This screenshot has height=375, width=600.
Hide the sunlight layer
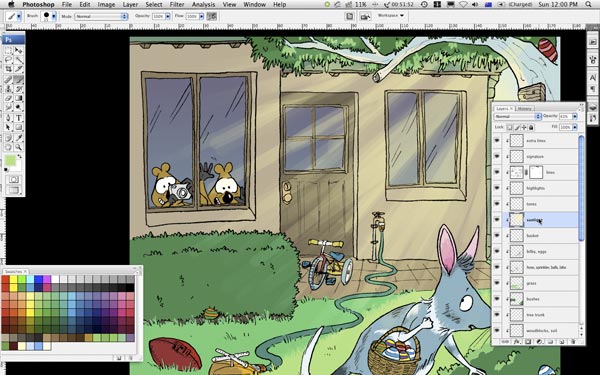coord(497,220)
